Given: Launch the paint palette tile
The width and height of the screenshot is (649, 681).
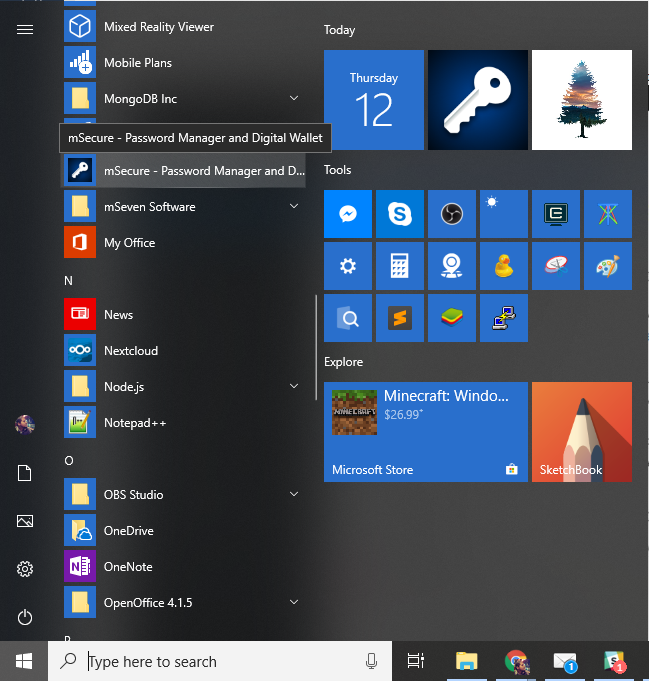Looking at the screenshot, I should (x=608, y=266).
